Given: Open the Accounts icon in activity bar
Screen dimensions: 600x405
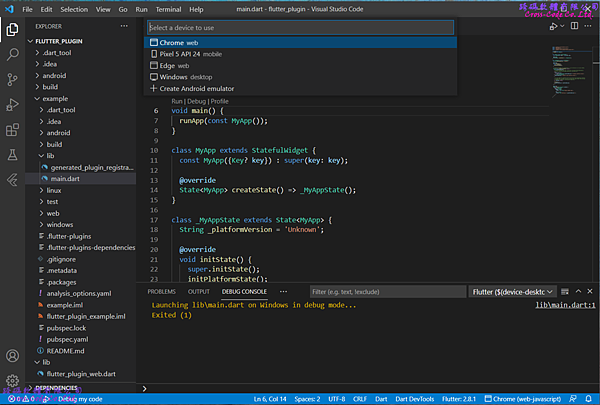Looking at the screenshot, I should (12, 355).
